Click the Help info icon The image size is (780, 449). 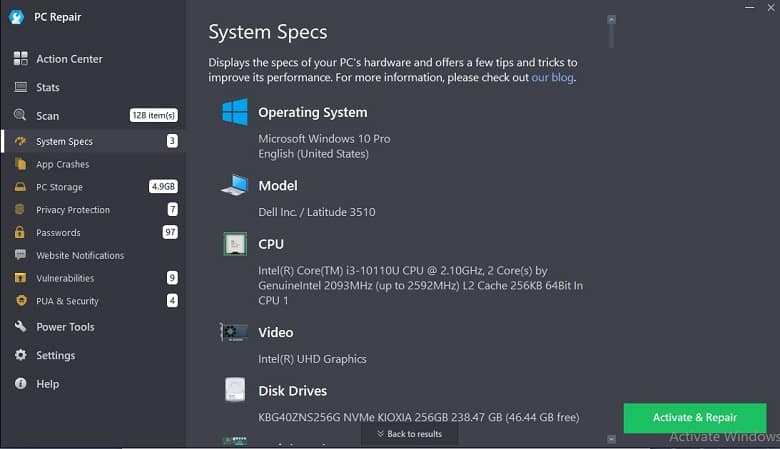[x=20, y=383]
